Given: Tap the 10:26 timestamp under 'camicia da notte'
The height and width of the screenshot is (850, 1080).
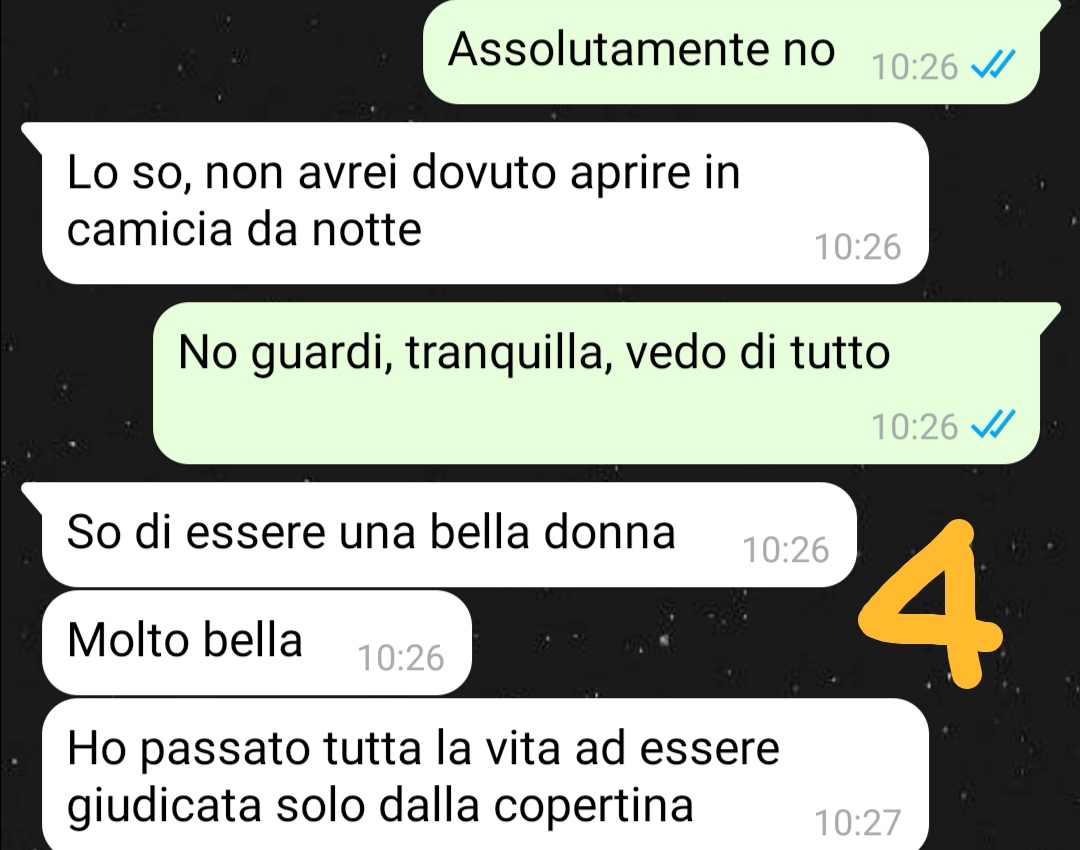Looking at the screenshot, I should tap(858, 247).
